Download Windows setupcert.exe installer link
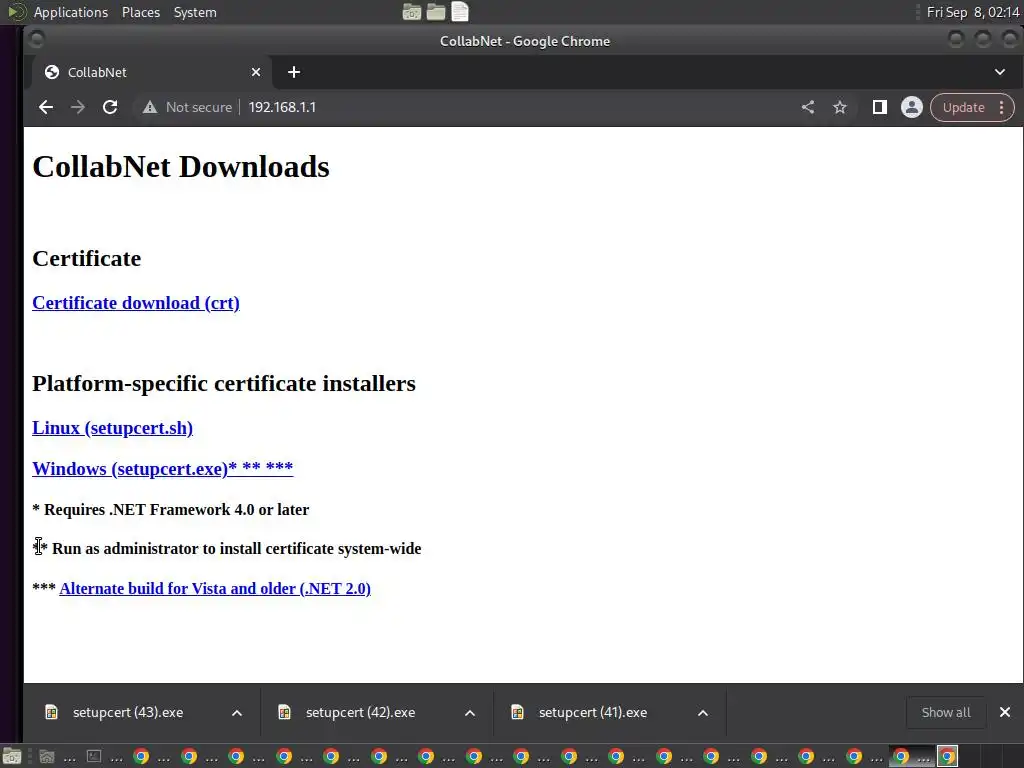The image size is (1024, 768). point(163,468)
